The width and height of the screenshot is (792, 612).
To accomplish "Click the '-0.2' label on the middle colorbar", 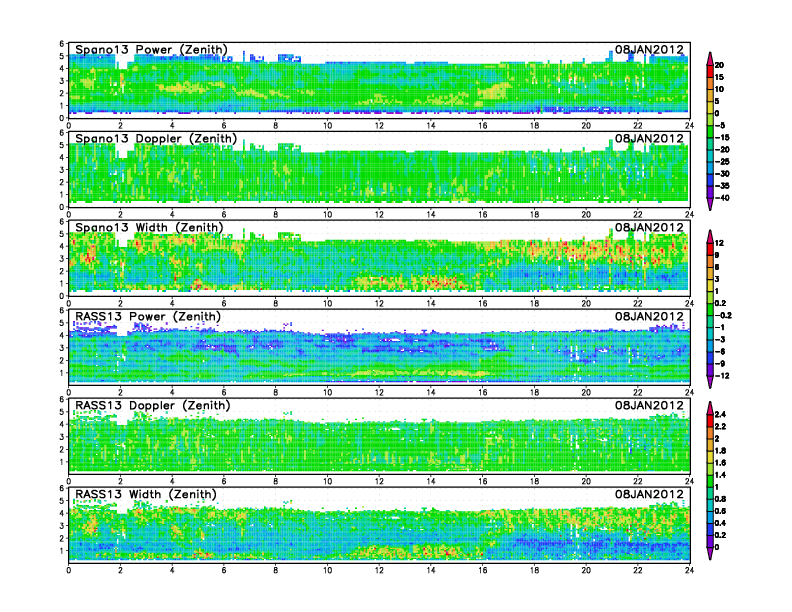I will tap(723, 315).
